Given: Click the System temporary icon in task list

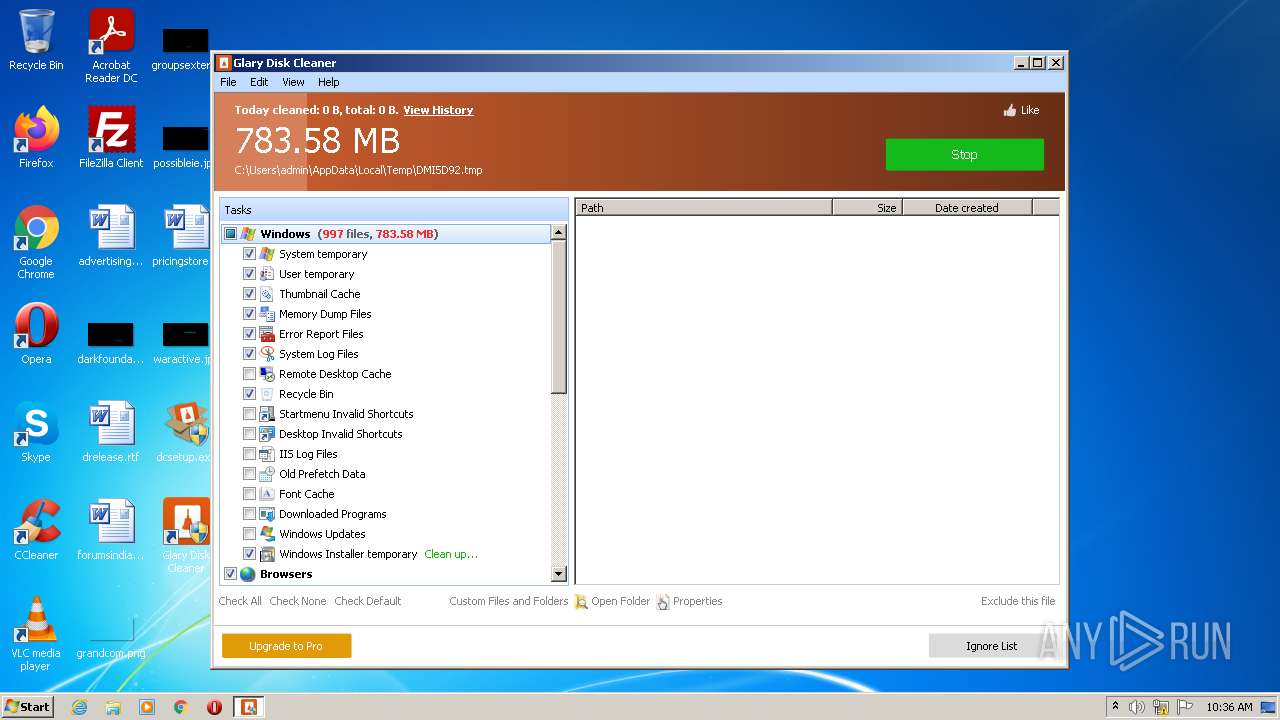Looking at the screenshot, I should 267,254.
